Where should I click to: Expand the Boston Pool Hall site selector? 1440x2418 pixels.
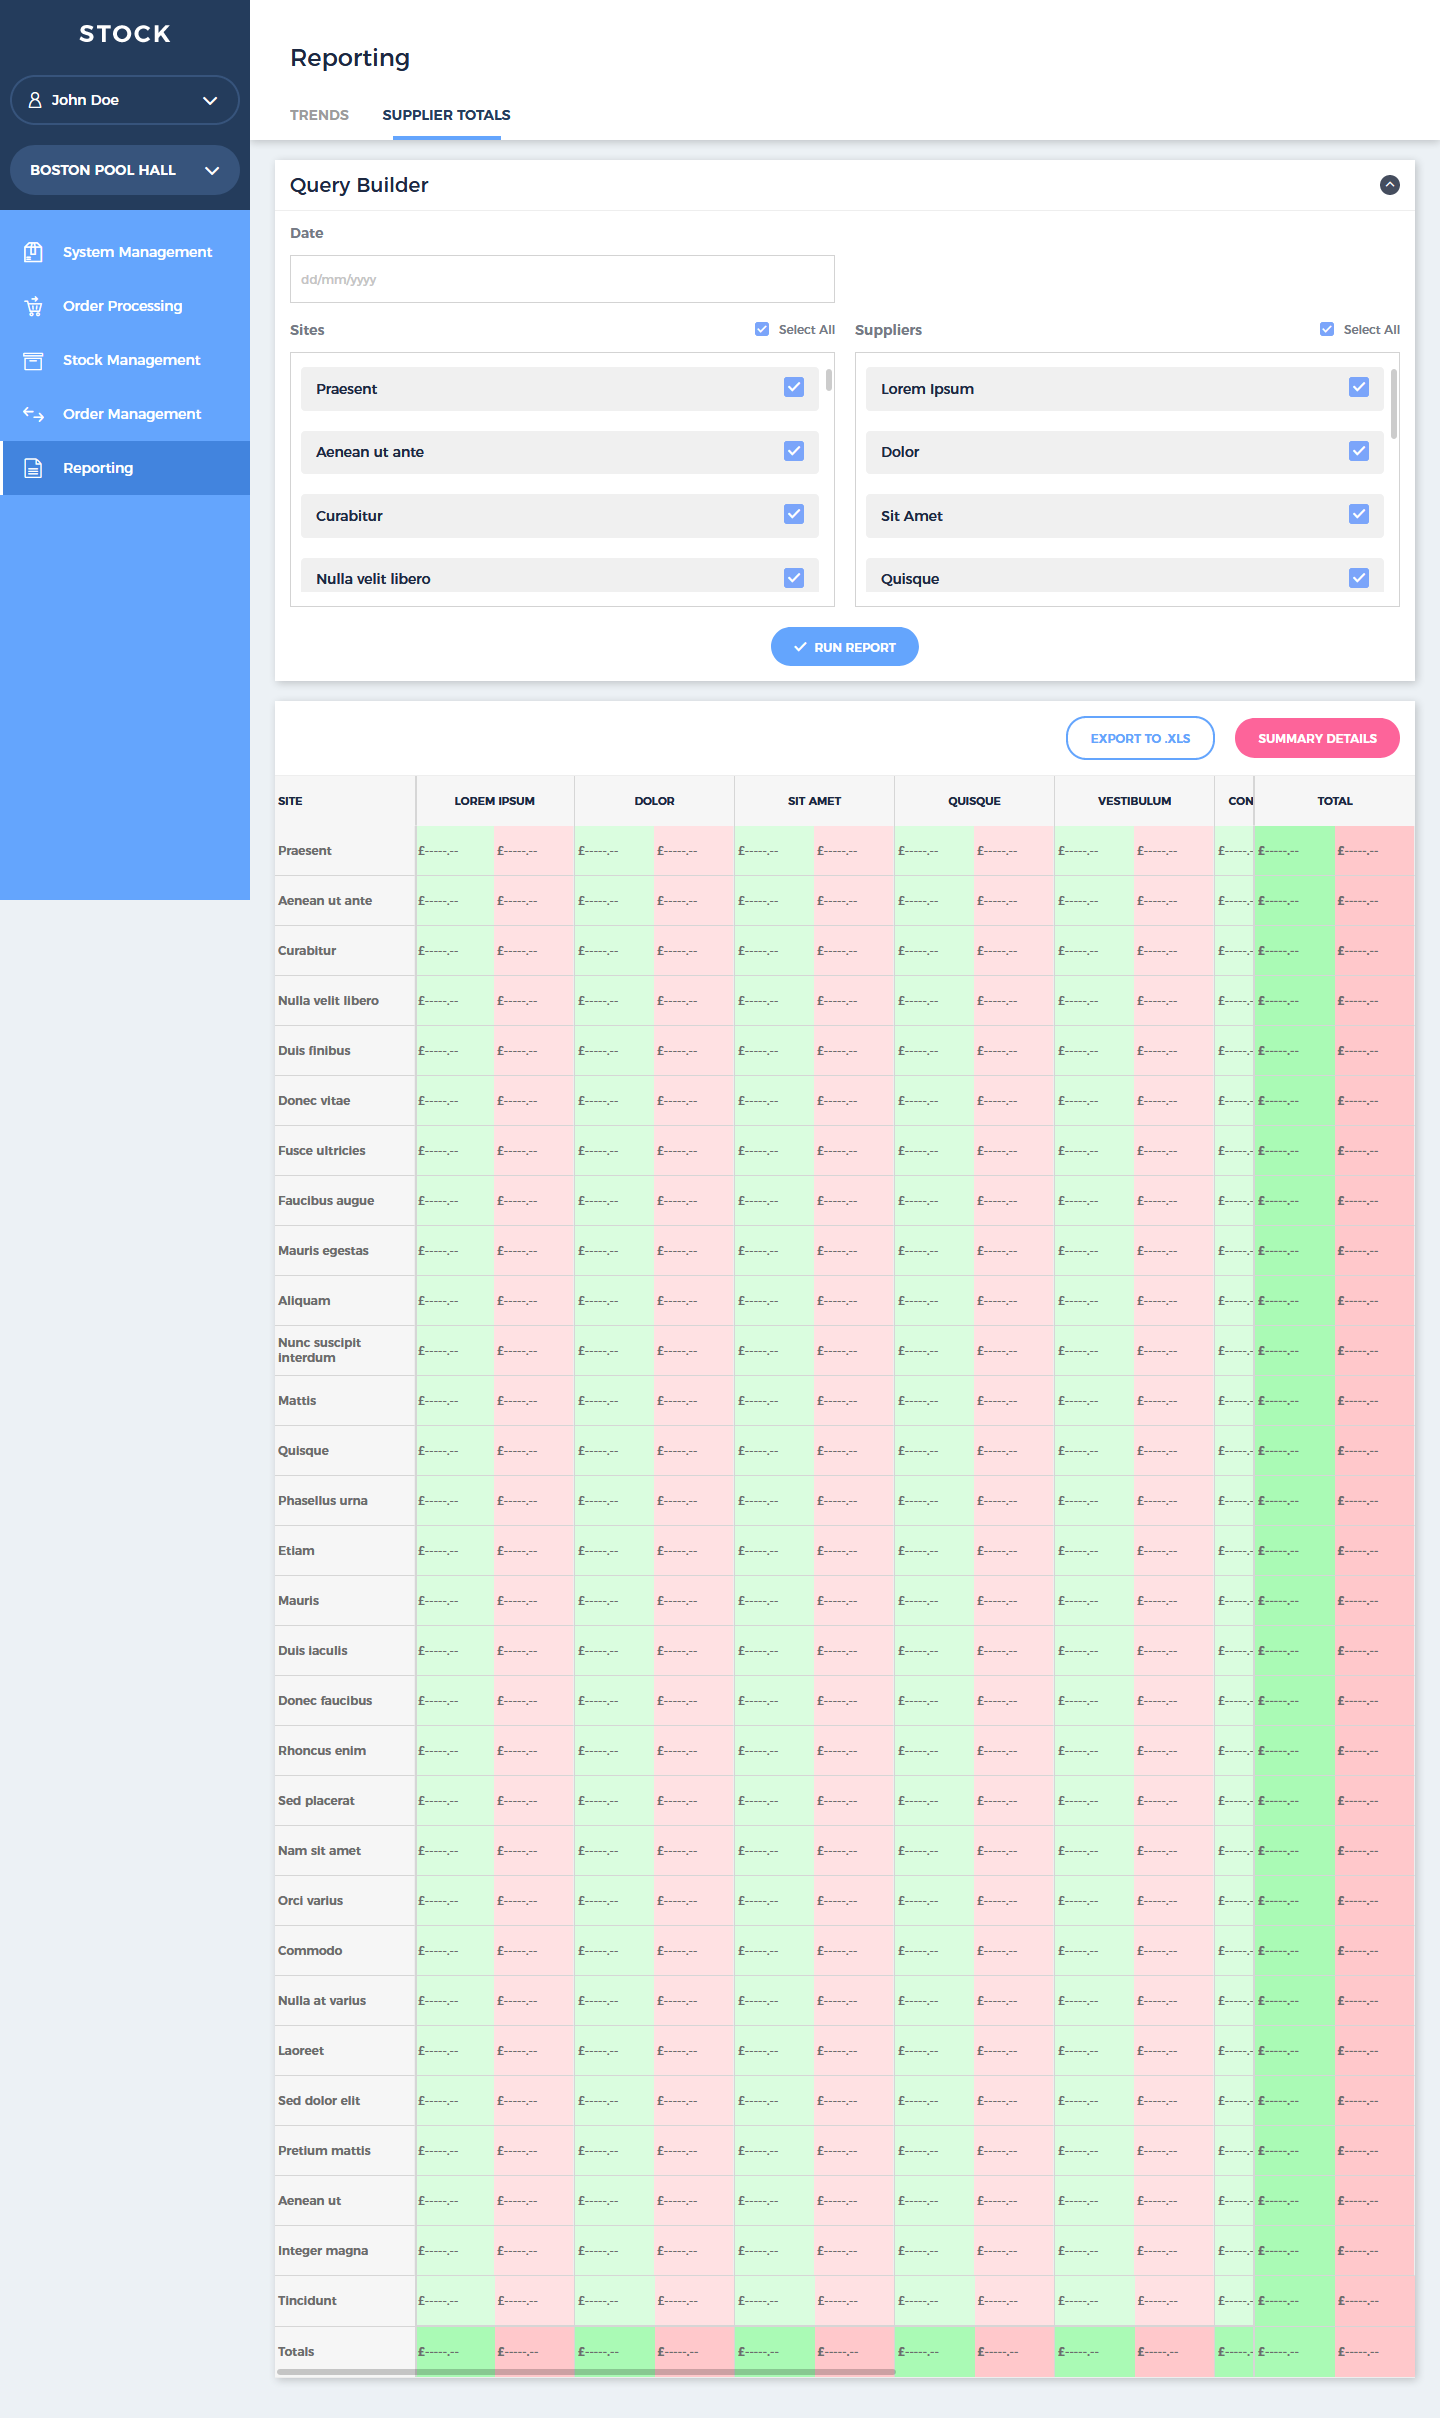point(211,170)
